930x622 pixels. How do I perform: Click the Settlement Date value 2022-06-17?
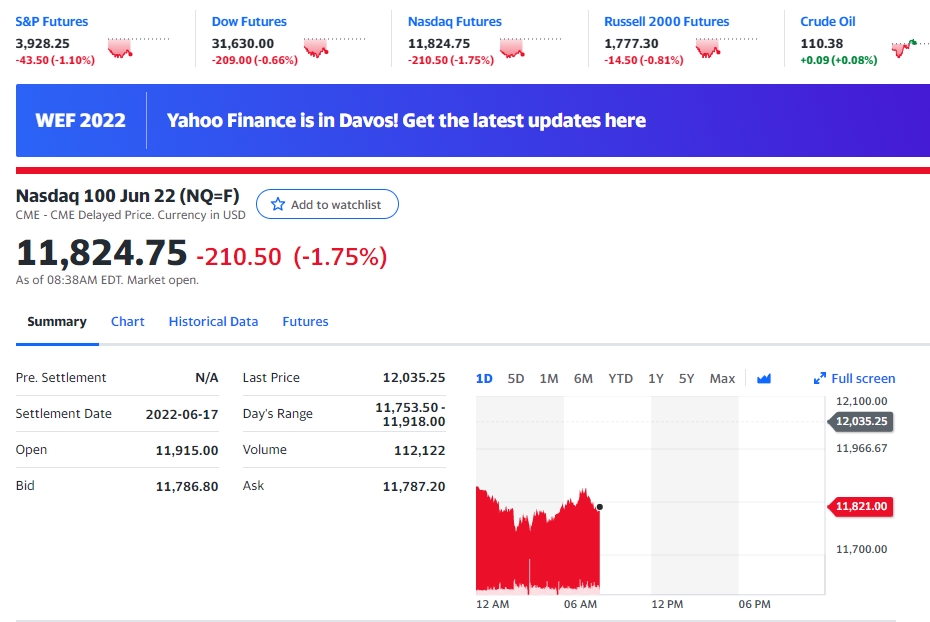coord(182,414)
